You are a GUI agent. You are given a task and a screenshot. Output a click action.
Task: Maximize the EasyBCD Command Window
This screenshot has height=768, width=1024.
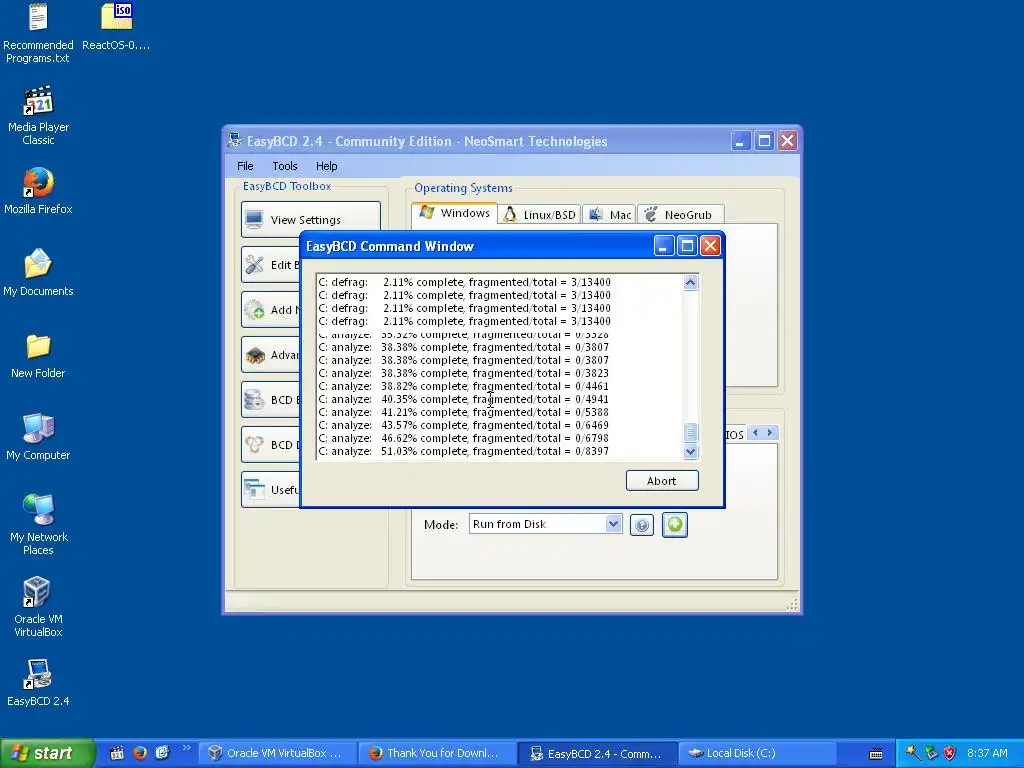click(x=687, y=246)
